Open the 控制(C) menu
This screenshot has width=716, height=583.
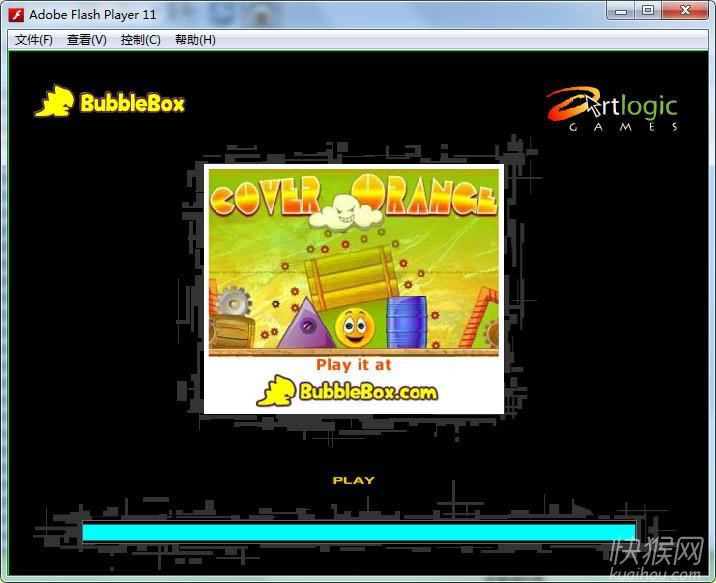pyautogui.click(x=140, y=40)
